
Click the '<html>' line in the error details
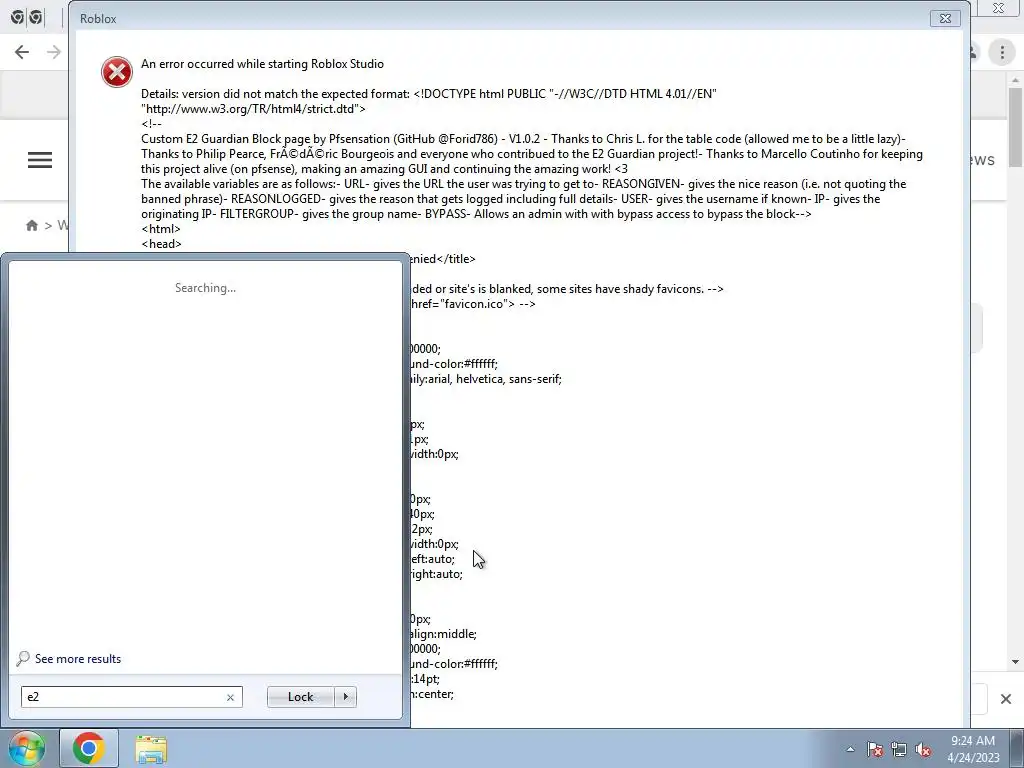coord(161,229)
